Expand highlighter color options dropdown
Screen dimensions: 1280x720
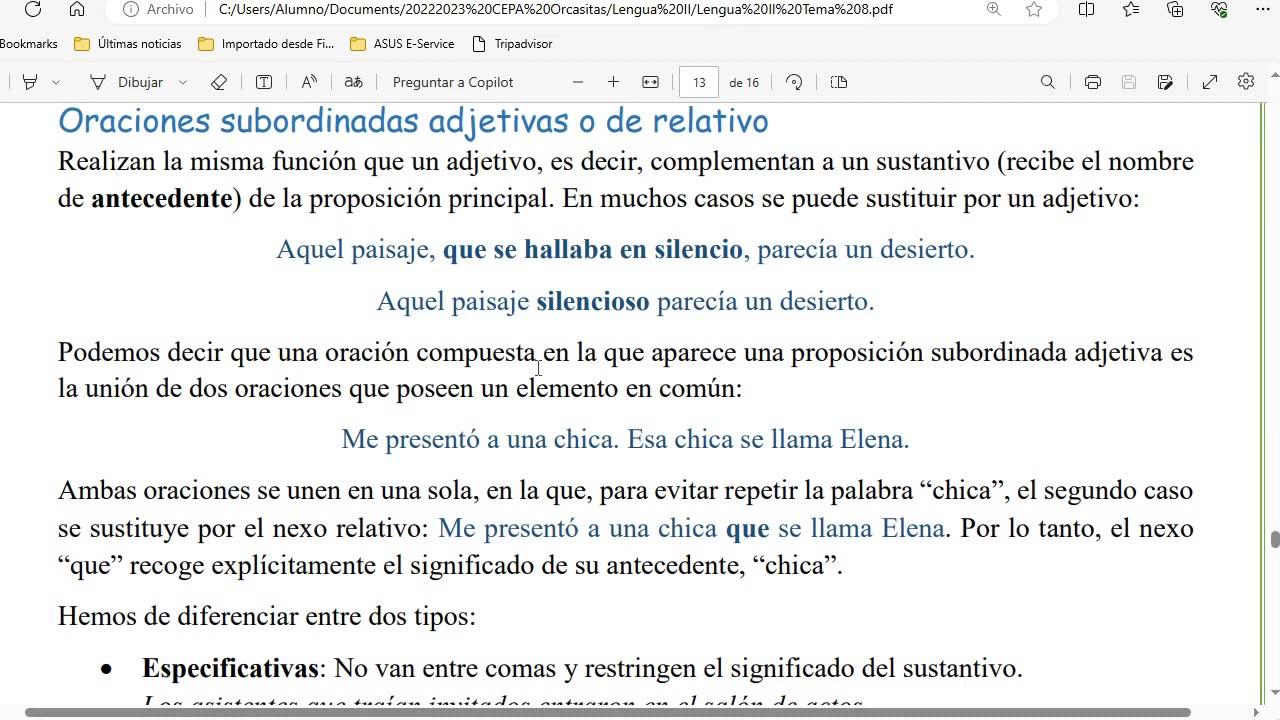[56, 82]
